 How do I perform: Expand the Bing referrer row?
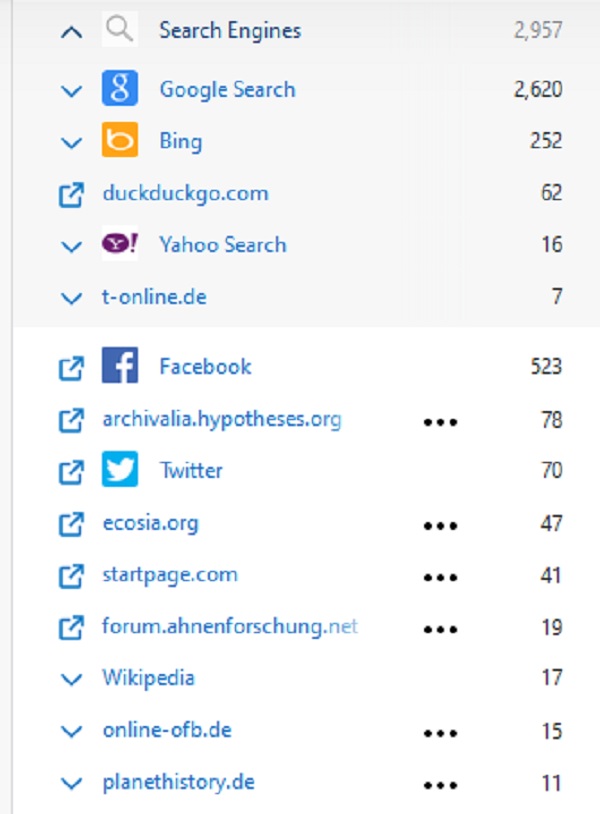coord(70,142)
